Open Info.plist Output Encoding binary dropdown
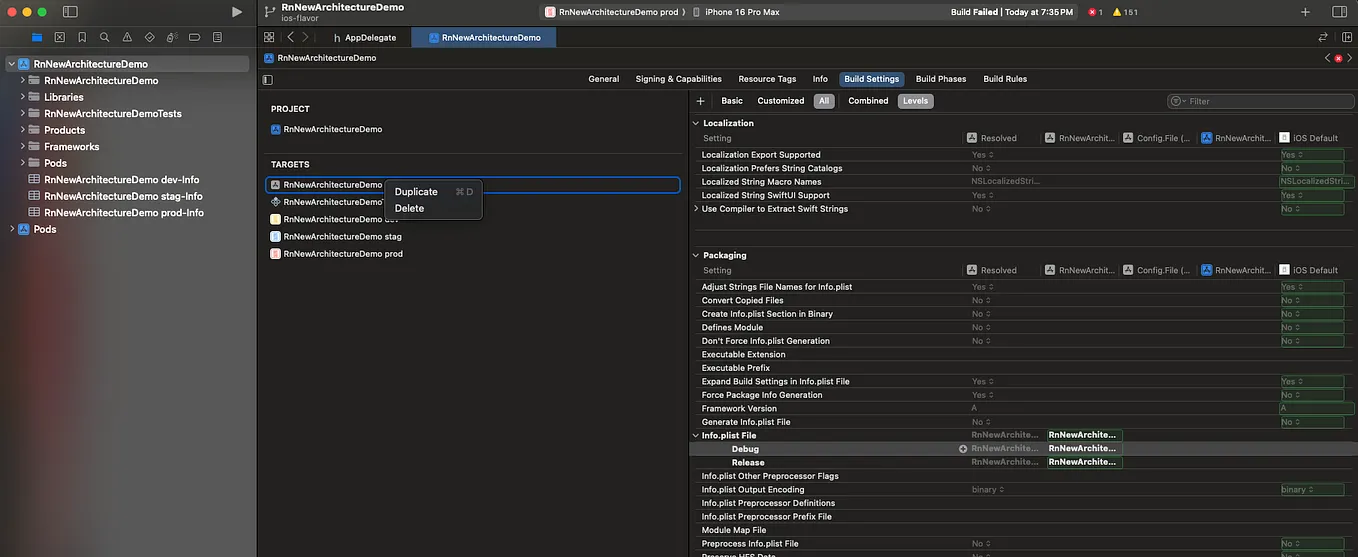The image size is (1358, 557). 988,490
